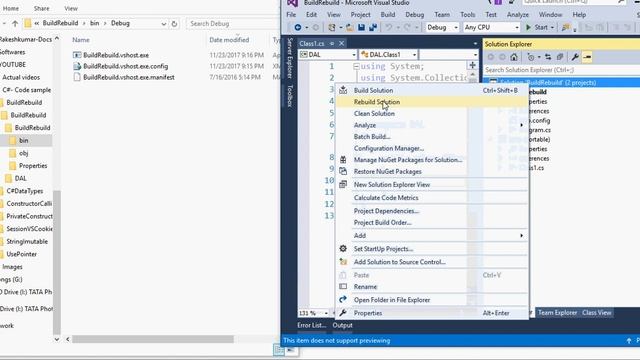Image resolution: width=640 pixels, height=360 pixels.
Task: Open the empty members dropdown in editor
Action: pos(449,54)
